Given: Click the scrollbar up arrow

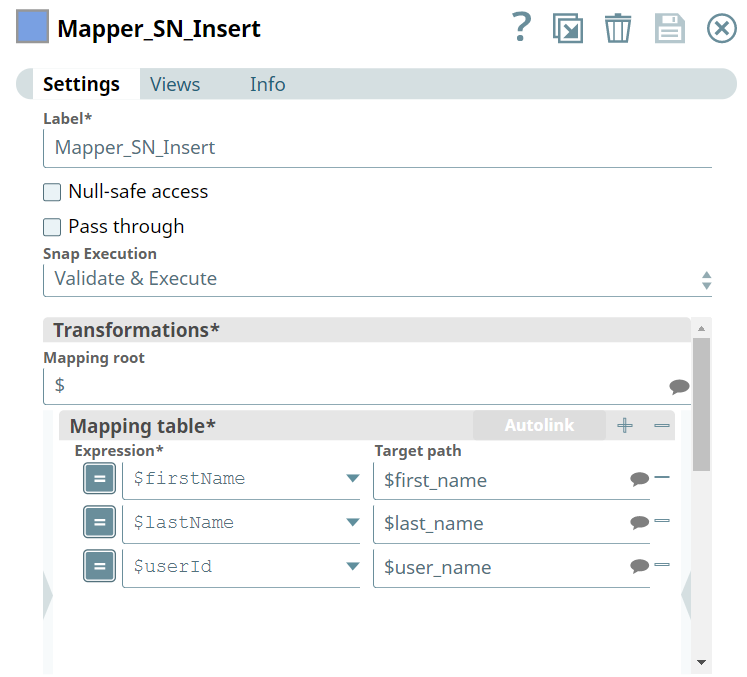Looking at the screenshot, I should coord(701,329).
